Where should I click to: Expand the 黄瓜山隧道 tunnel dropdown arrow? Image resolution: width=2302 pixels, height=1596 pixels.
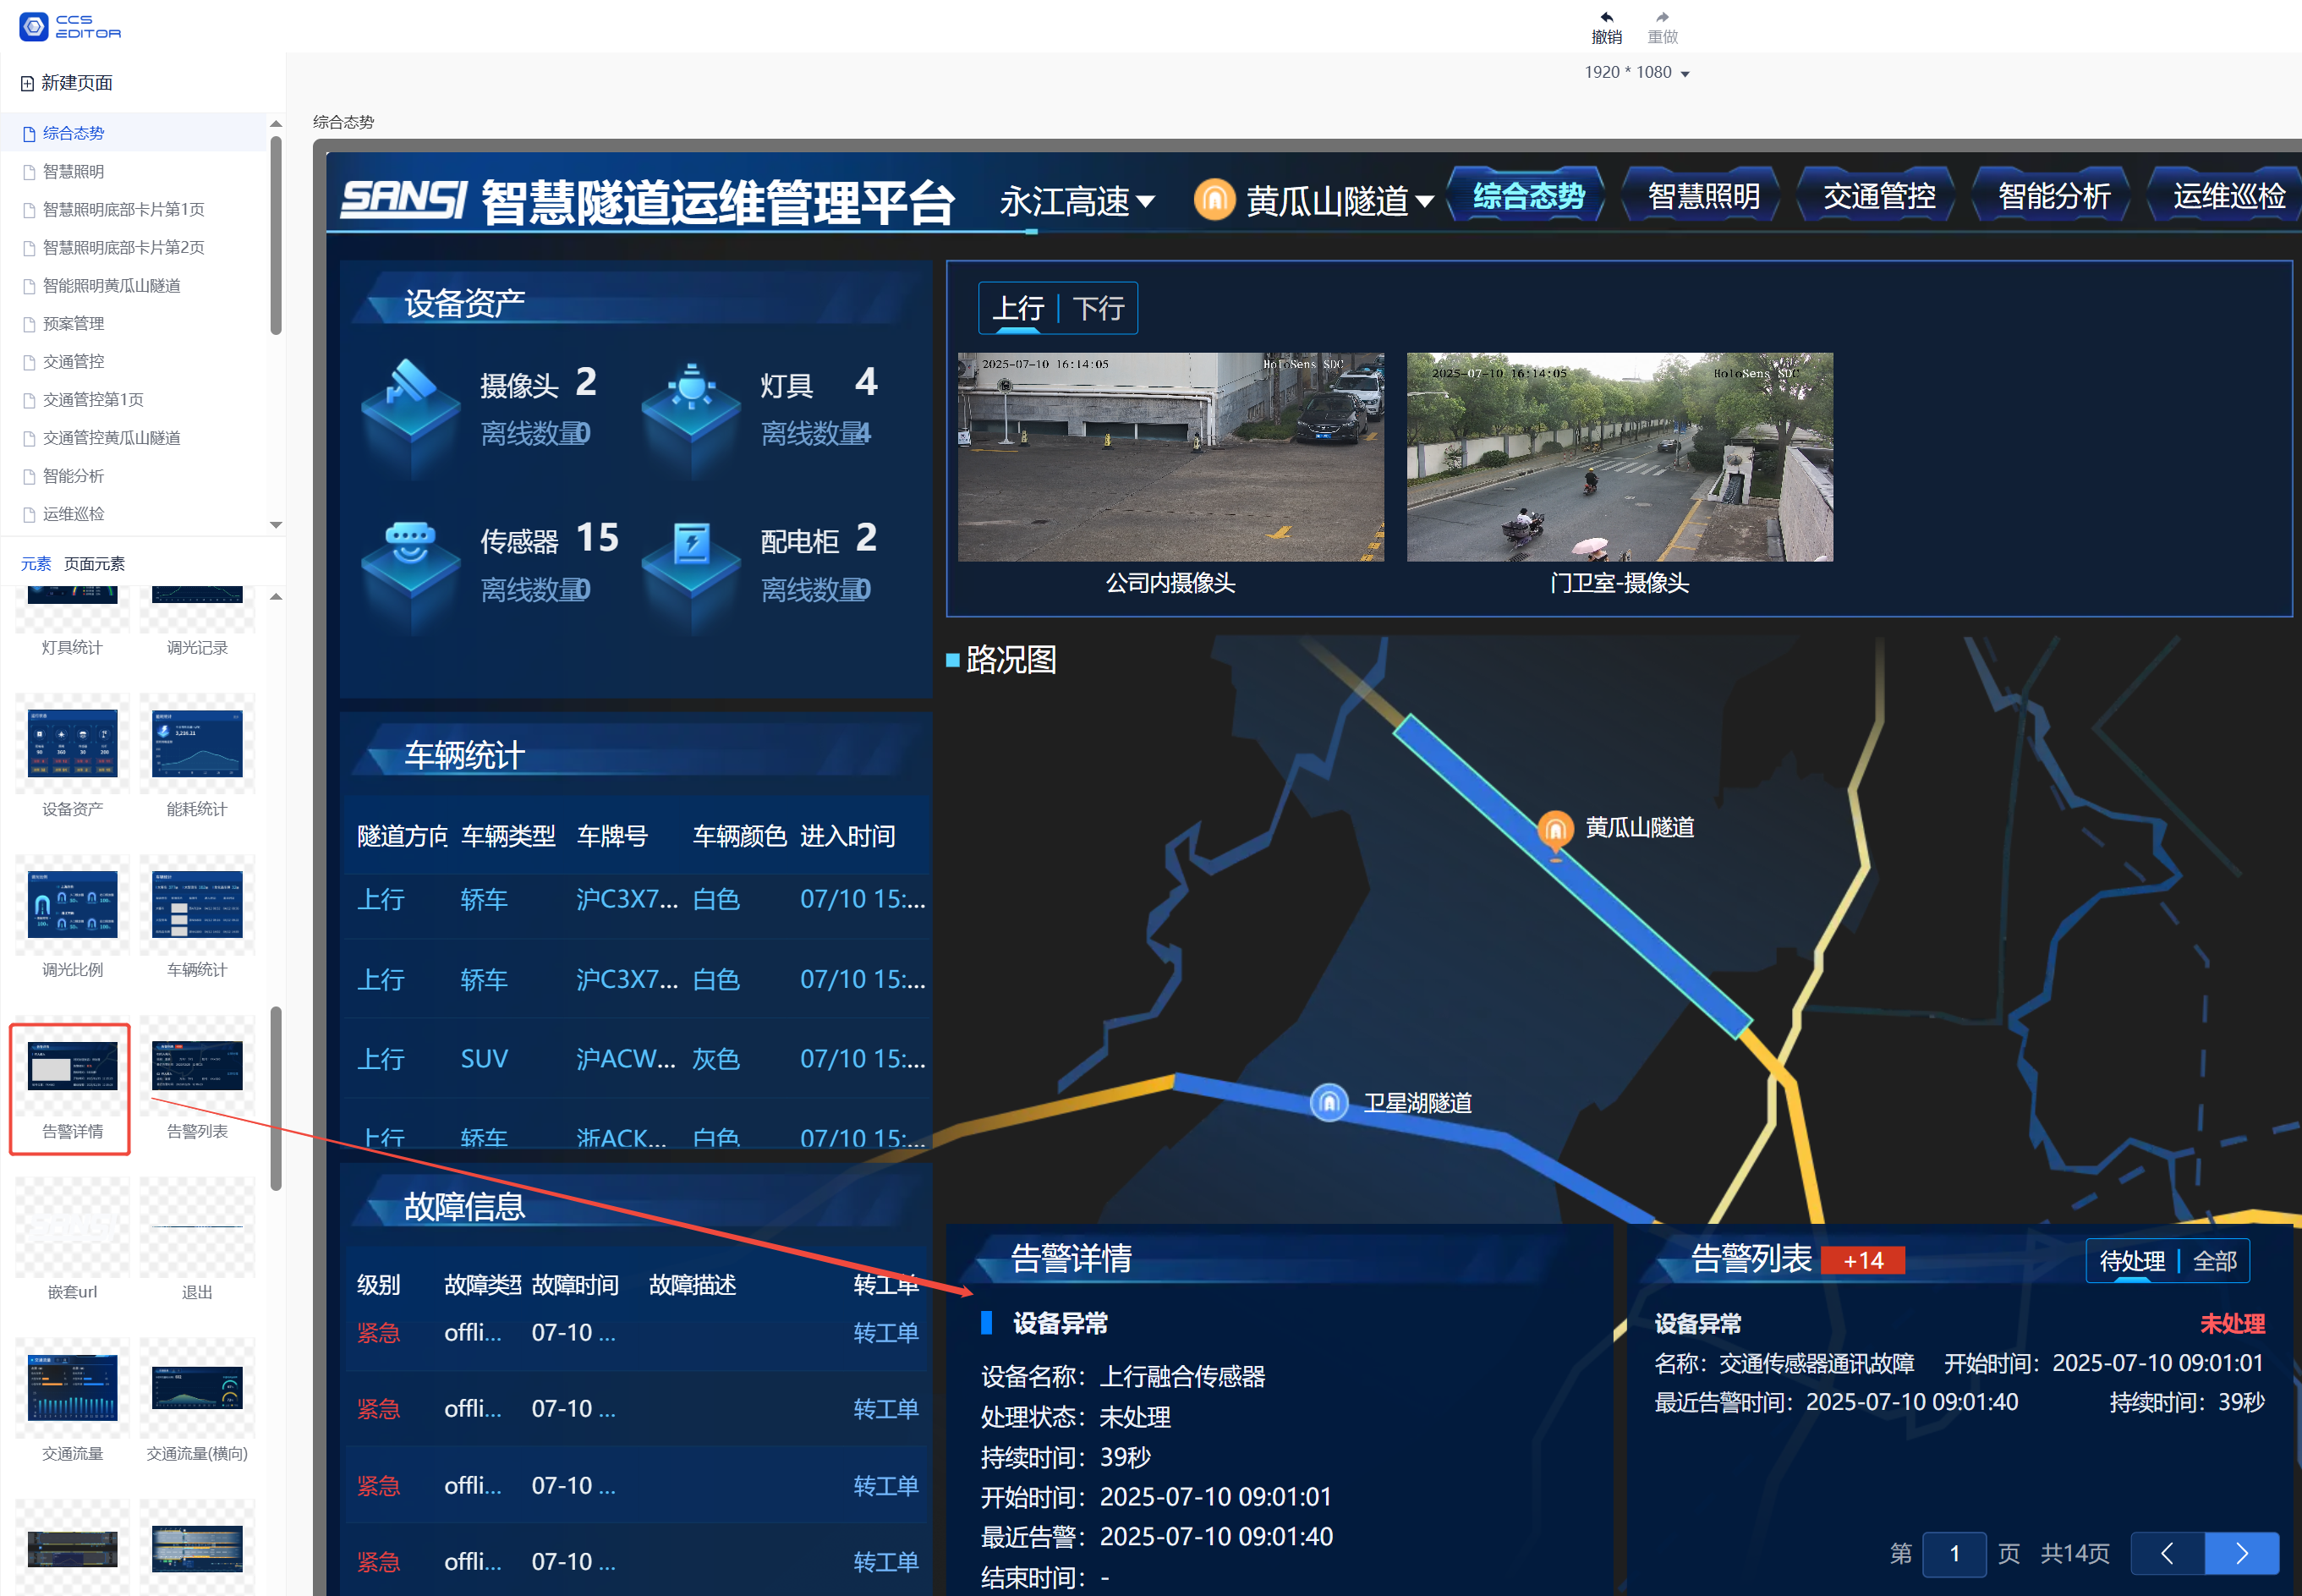point(1424,202)
